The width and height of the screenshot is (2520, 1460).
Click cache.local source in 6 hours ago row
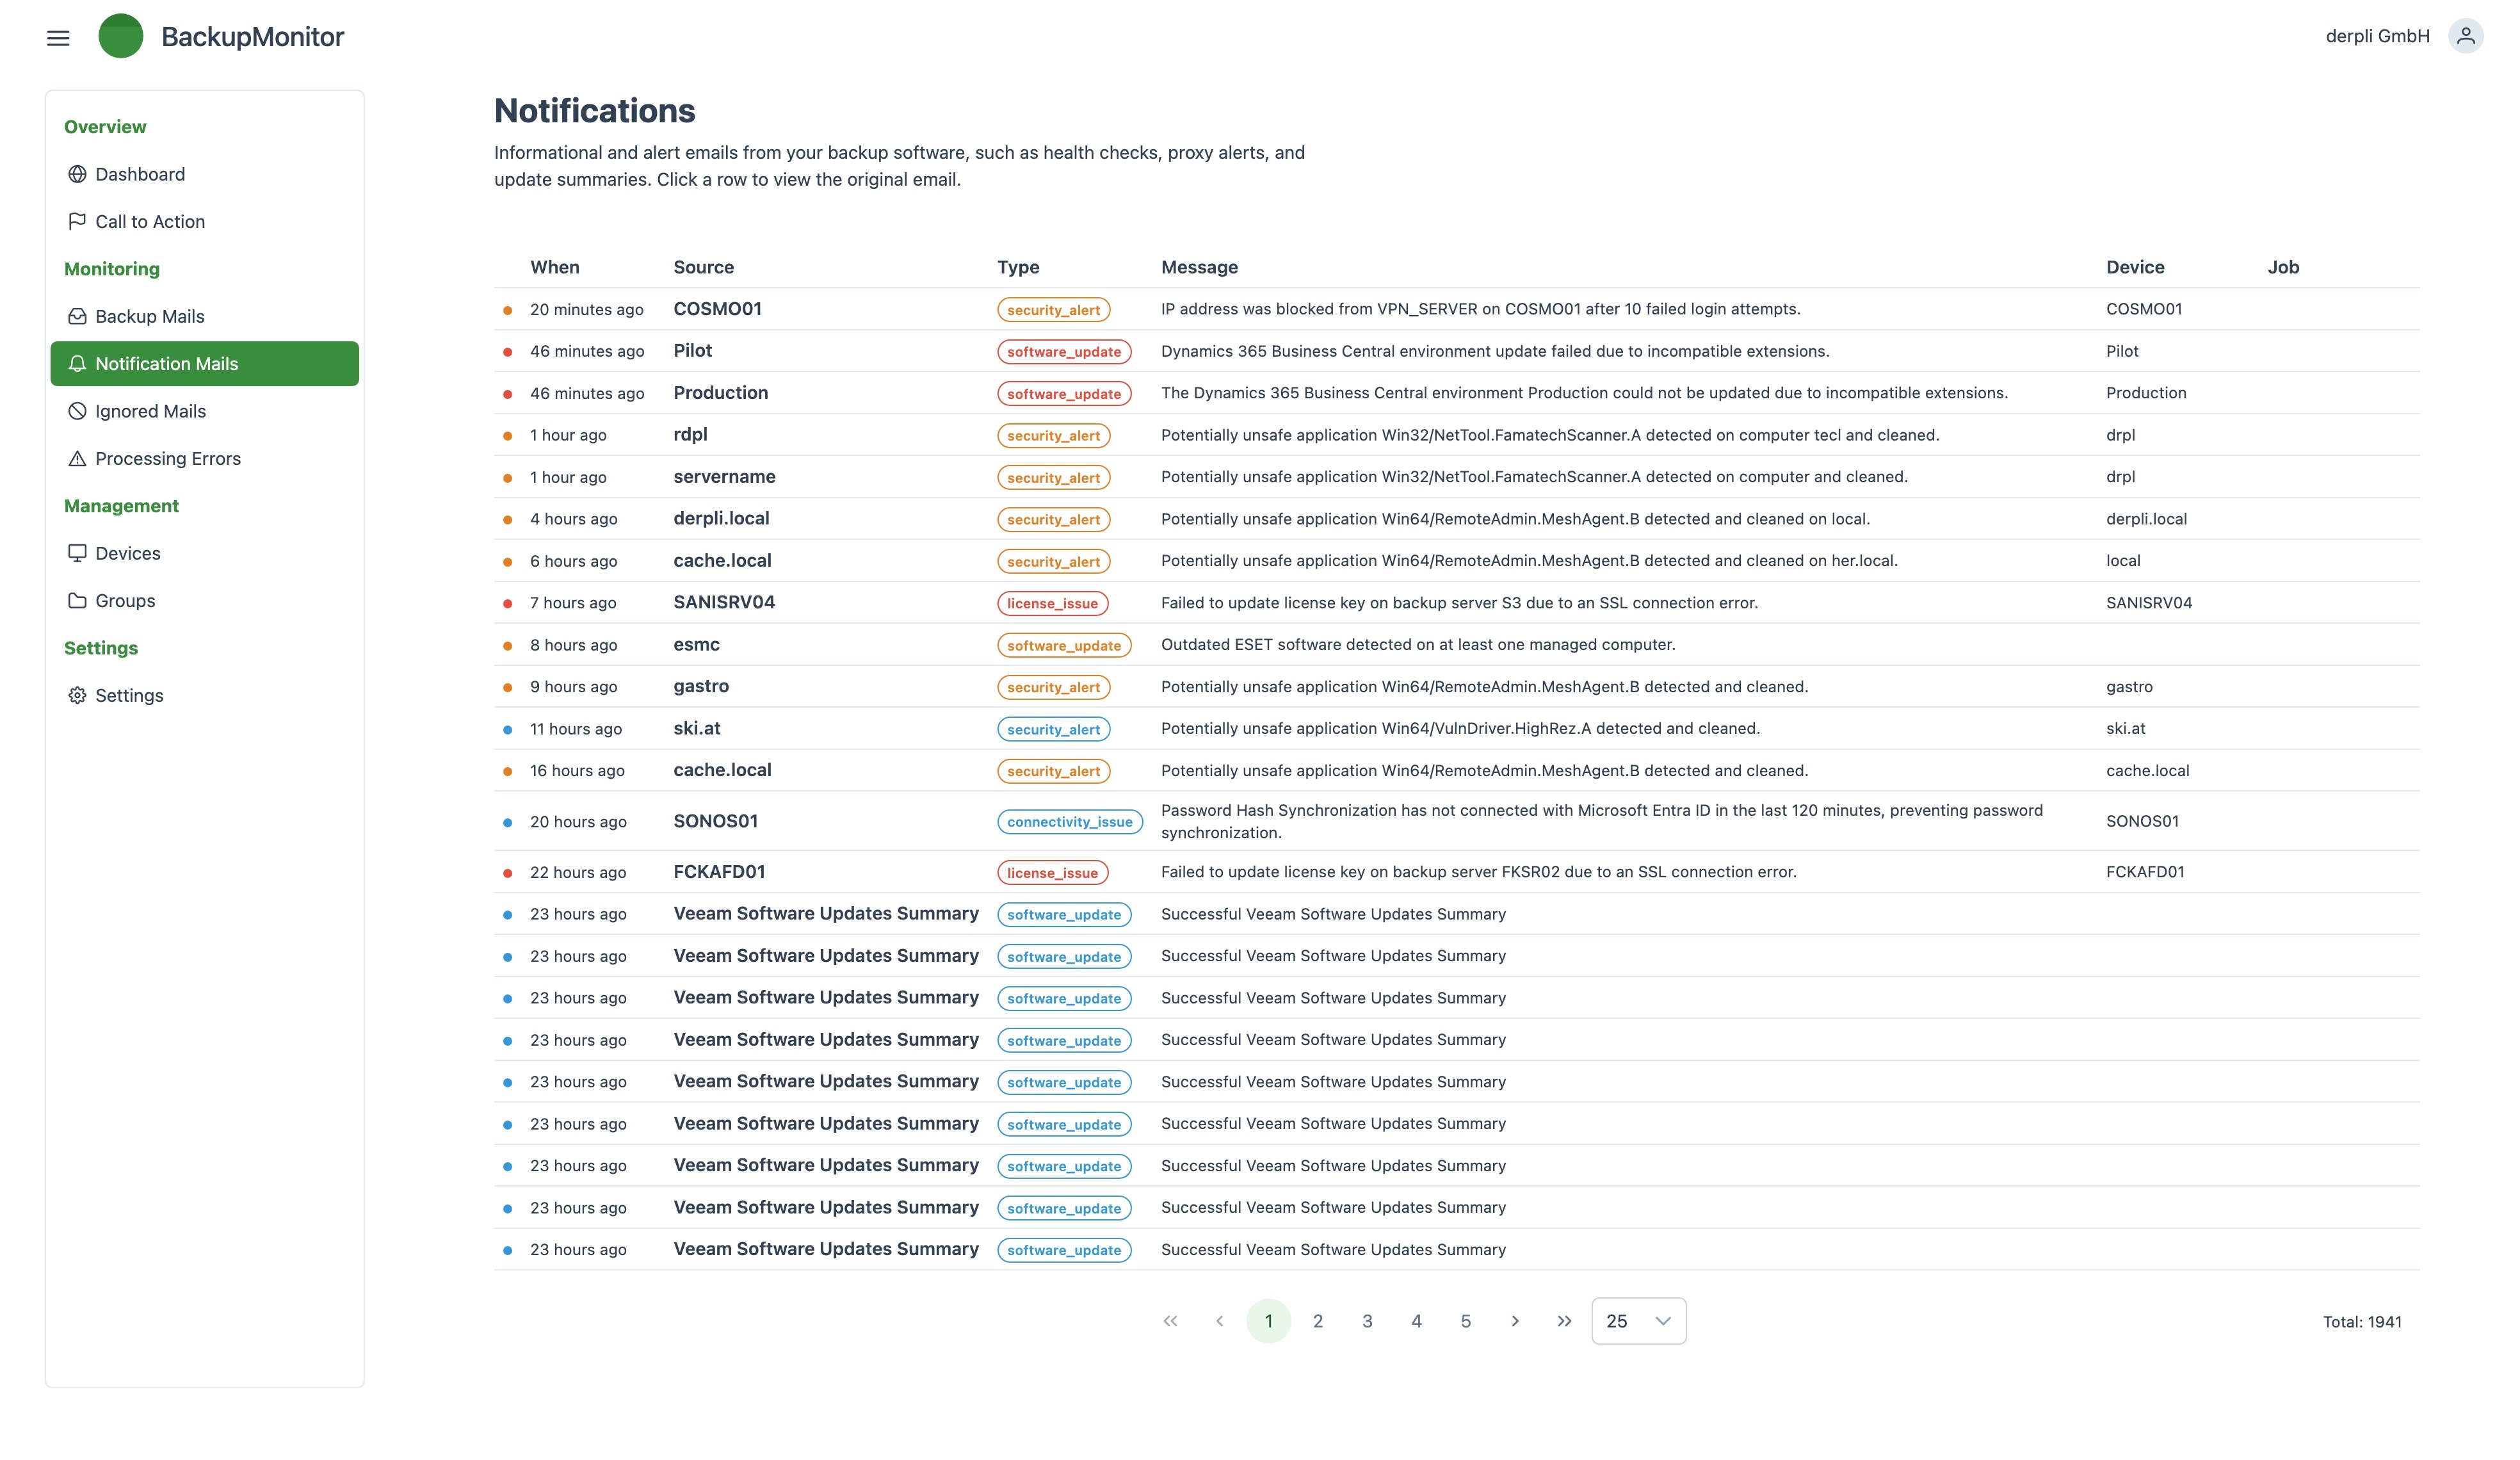click(x=722, y=561)
